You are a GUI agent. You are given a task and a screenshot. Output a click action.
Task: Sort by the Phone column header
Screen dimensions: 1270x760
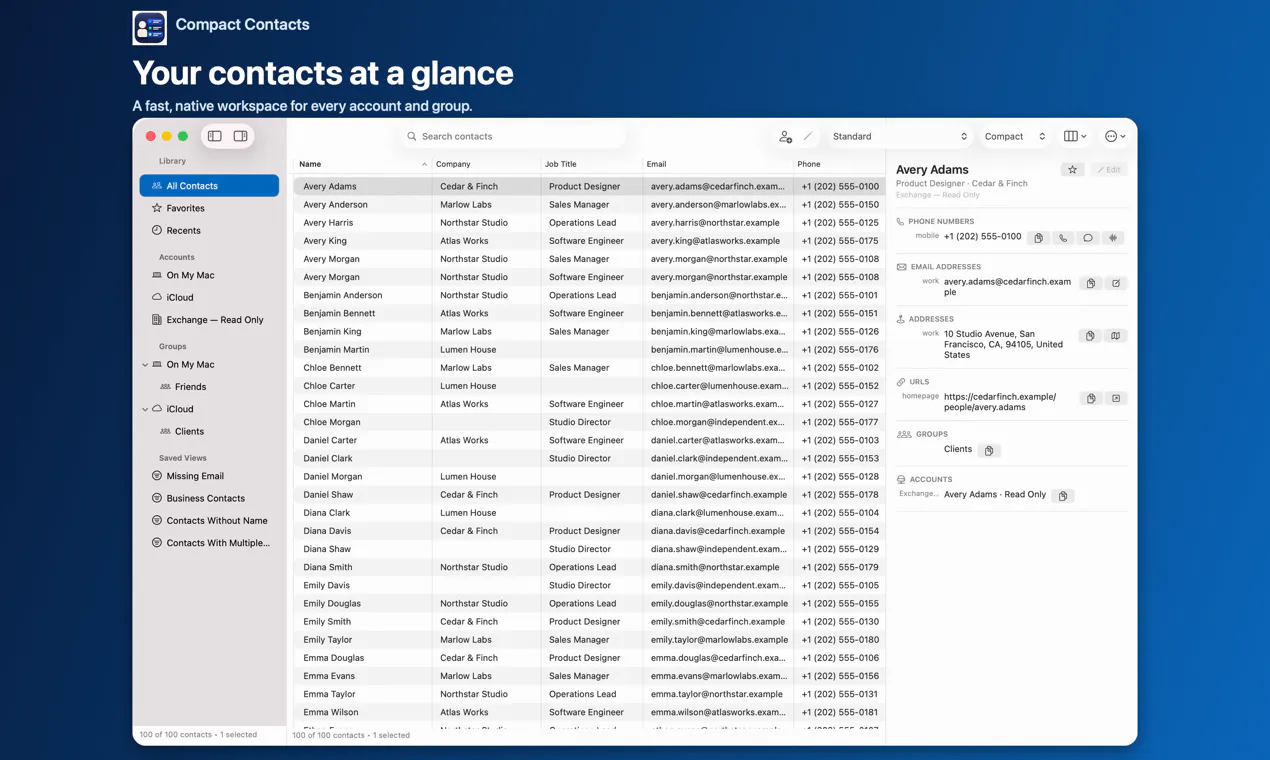point(839,164)
